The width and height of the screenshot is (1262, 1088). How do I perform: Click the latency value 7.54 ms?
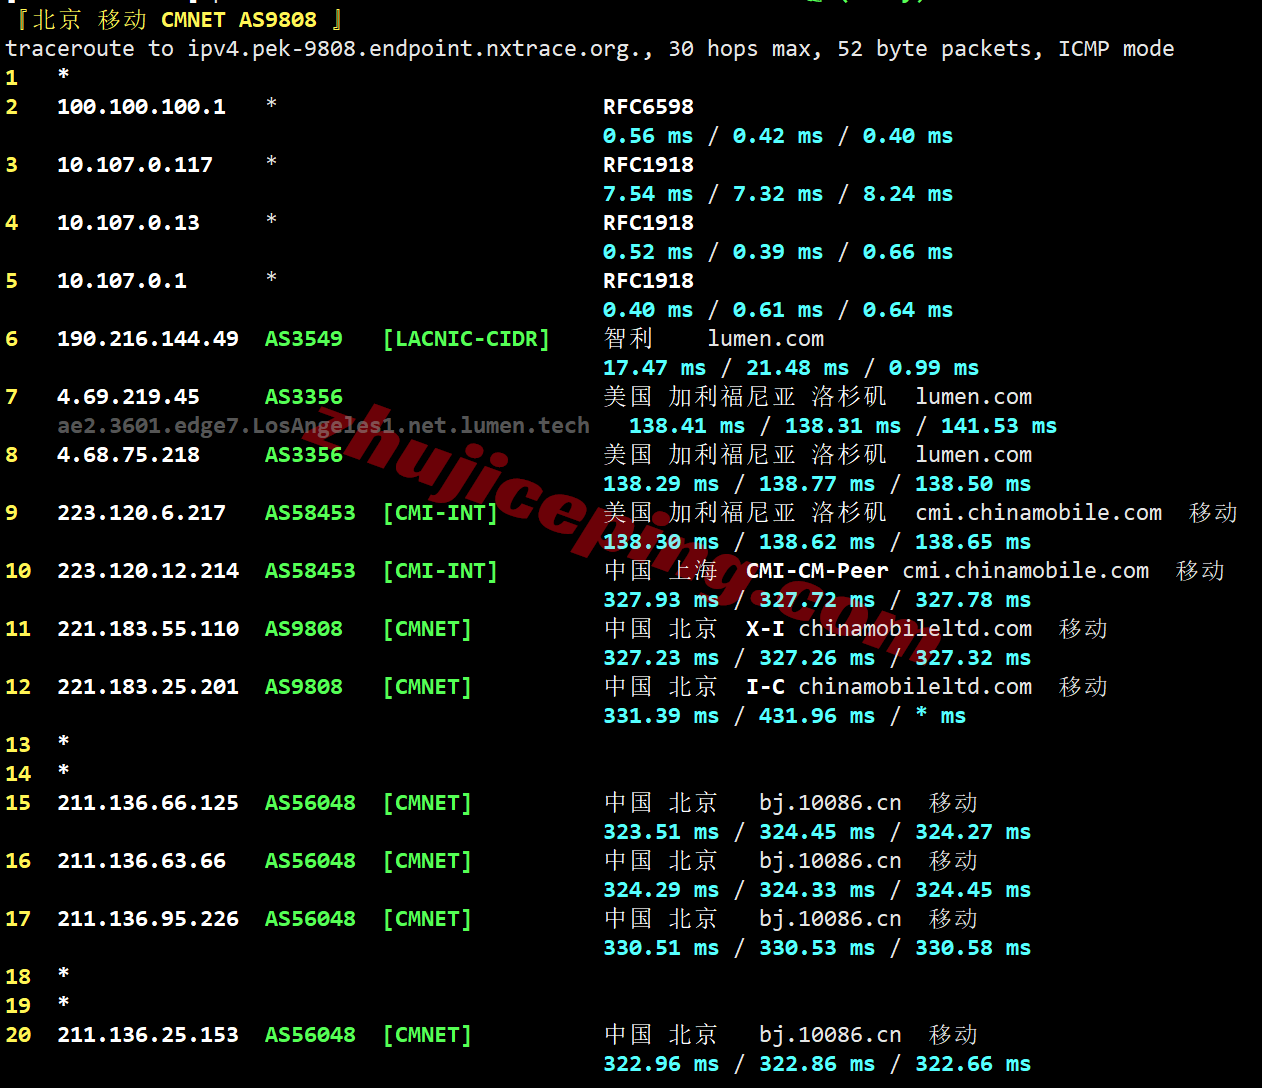(x=648, y=194)
